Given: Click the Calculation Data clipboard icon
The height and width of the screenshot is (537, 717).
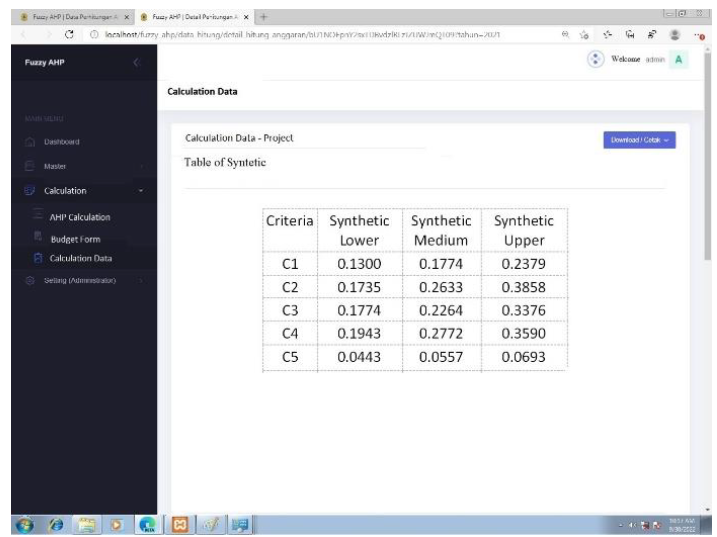Looking at the screenshot, I should coord(38,258).
